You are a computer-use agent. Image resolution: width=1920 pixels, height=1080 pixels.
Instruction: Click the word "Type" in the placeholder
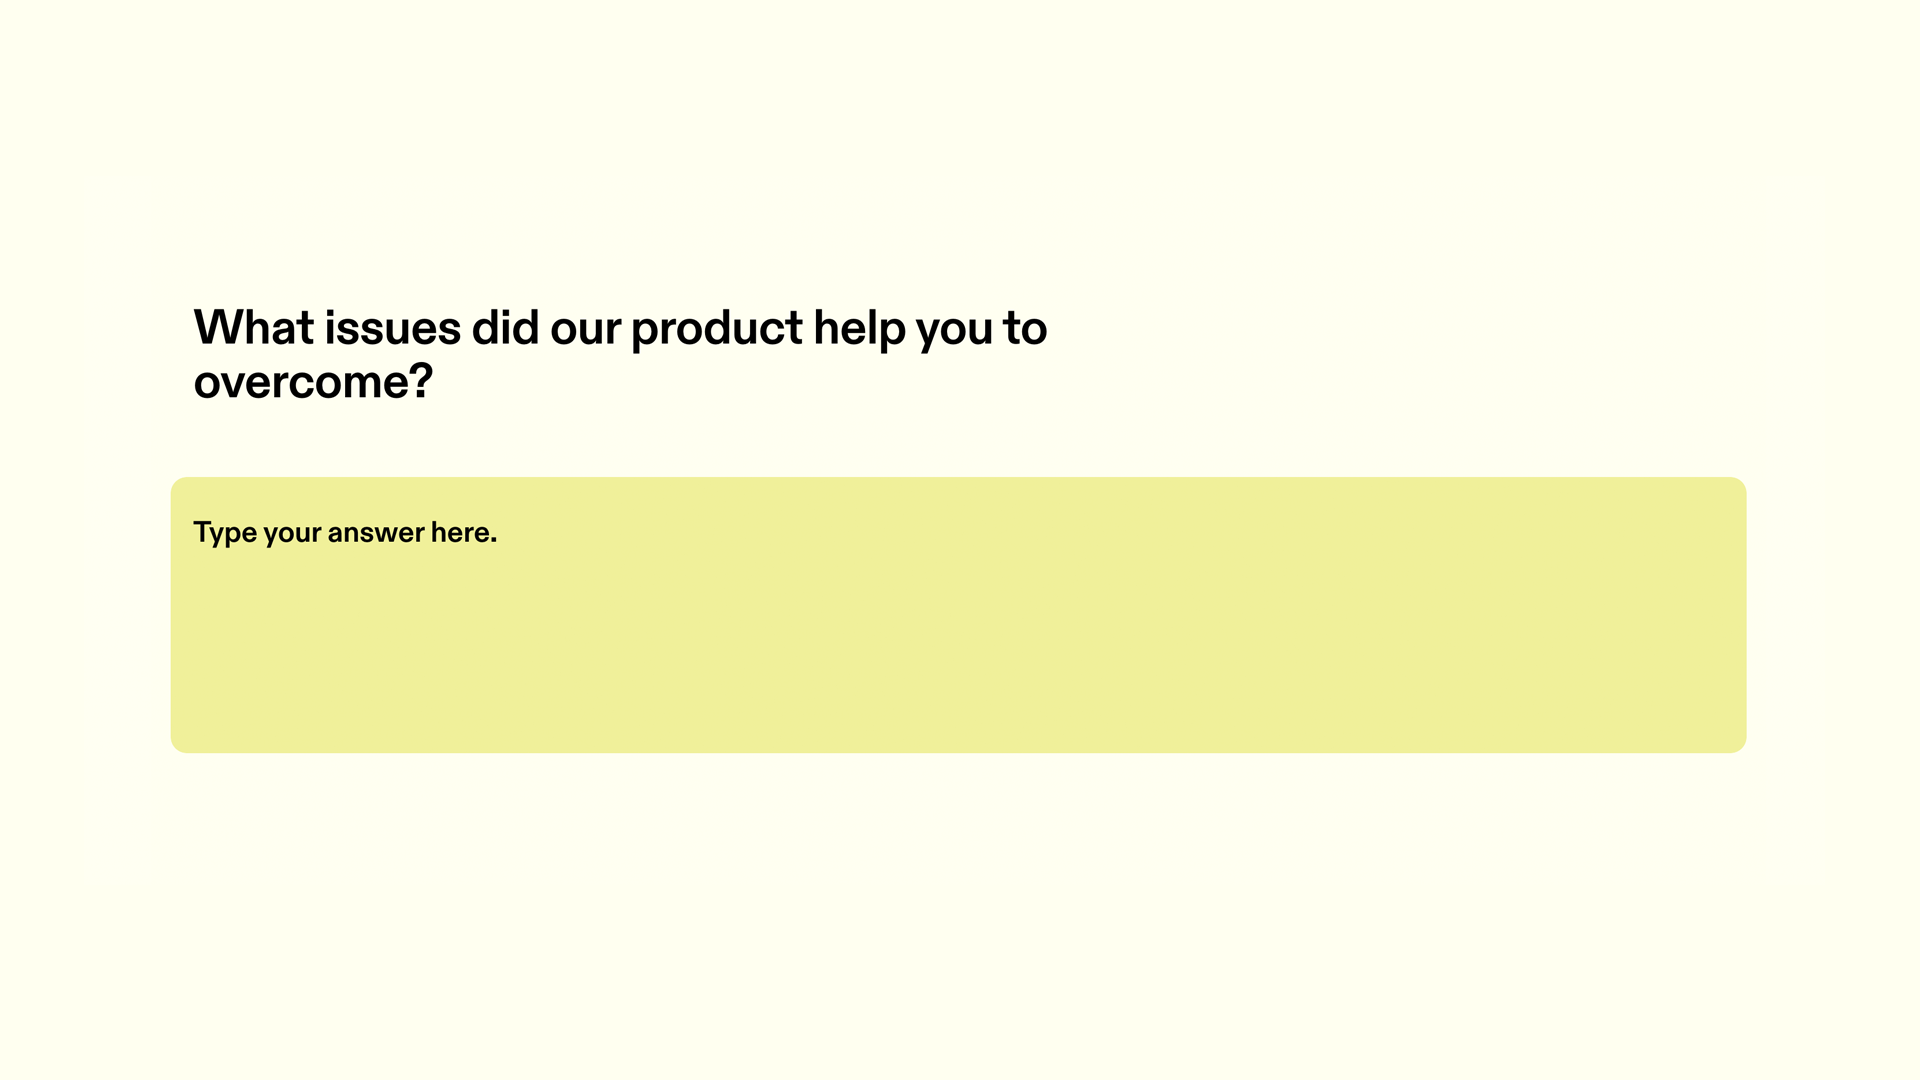coord(225,533)
